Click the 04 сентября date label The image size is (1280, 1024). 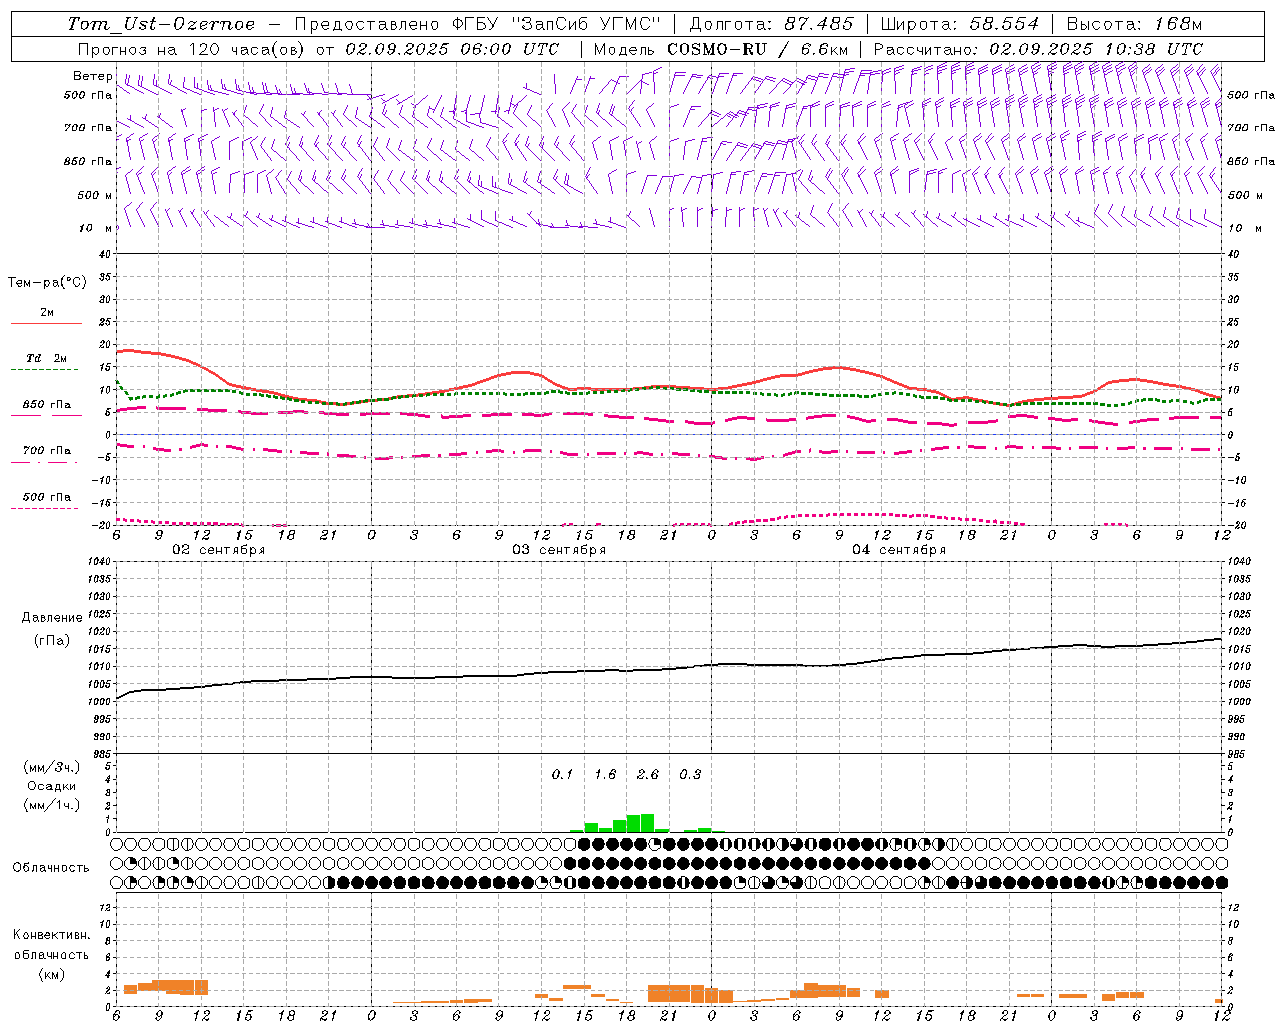[x=899, y=550]
